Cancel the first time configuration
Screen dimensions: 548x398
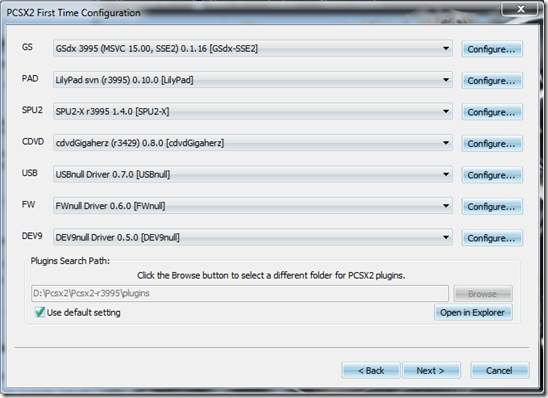(499, 370)
